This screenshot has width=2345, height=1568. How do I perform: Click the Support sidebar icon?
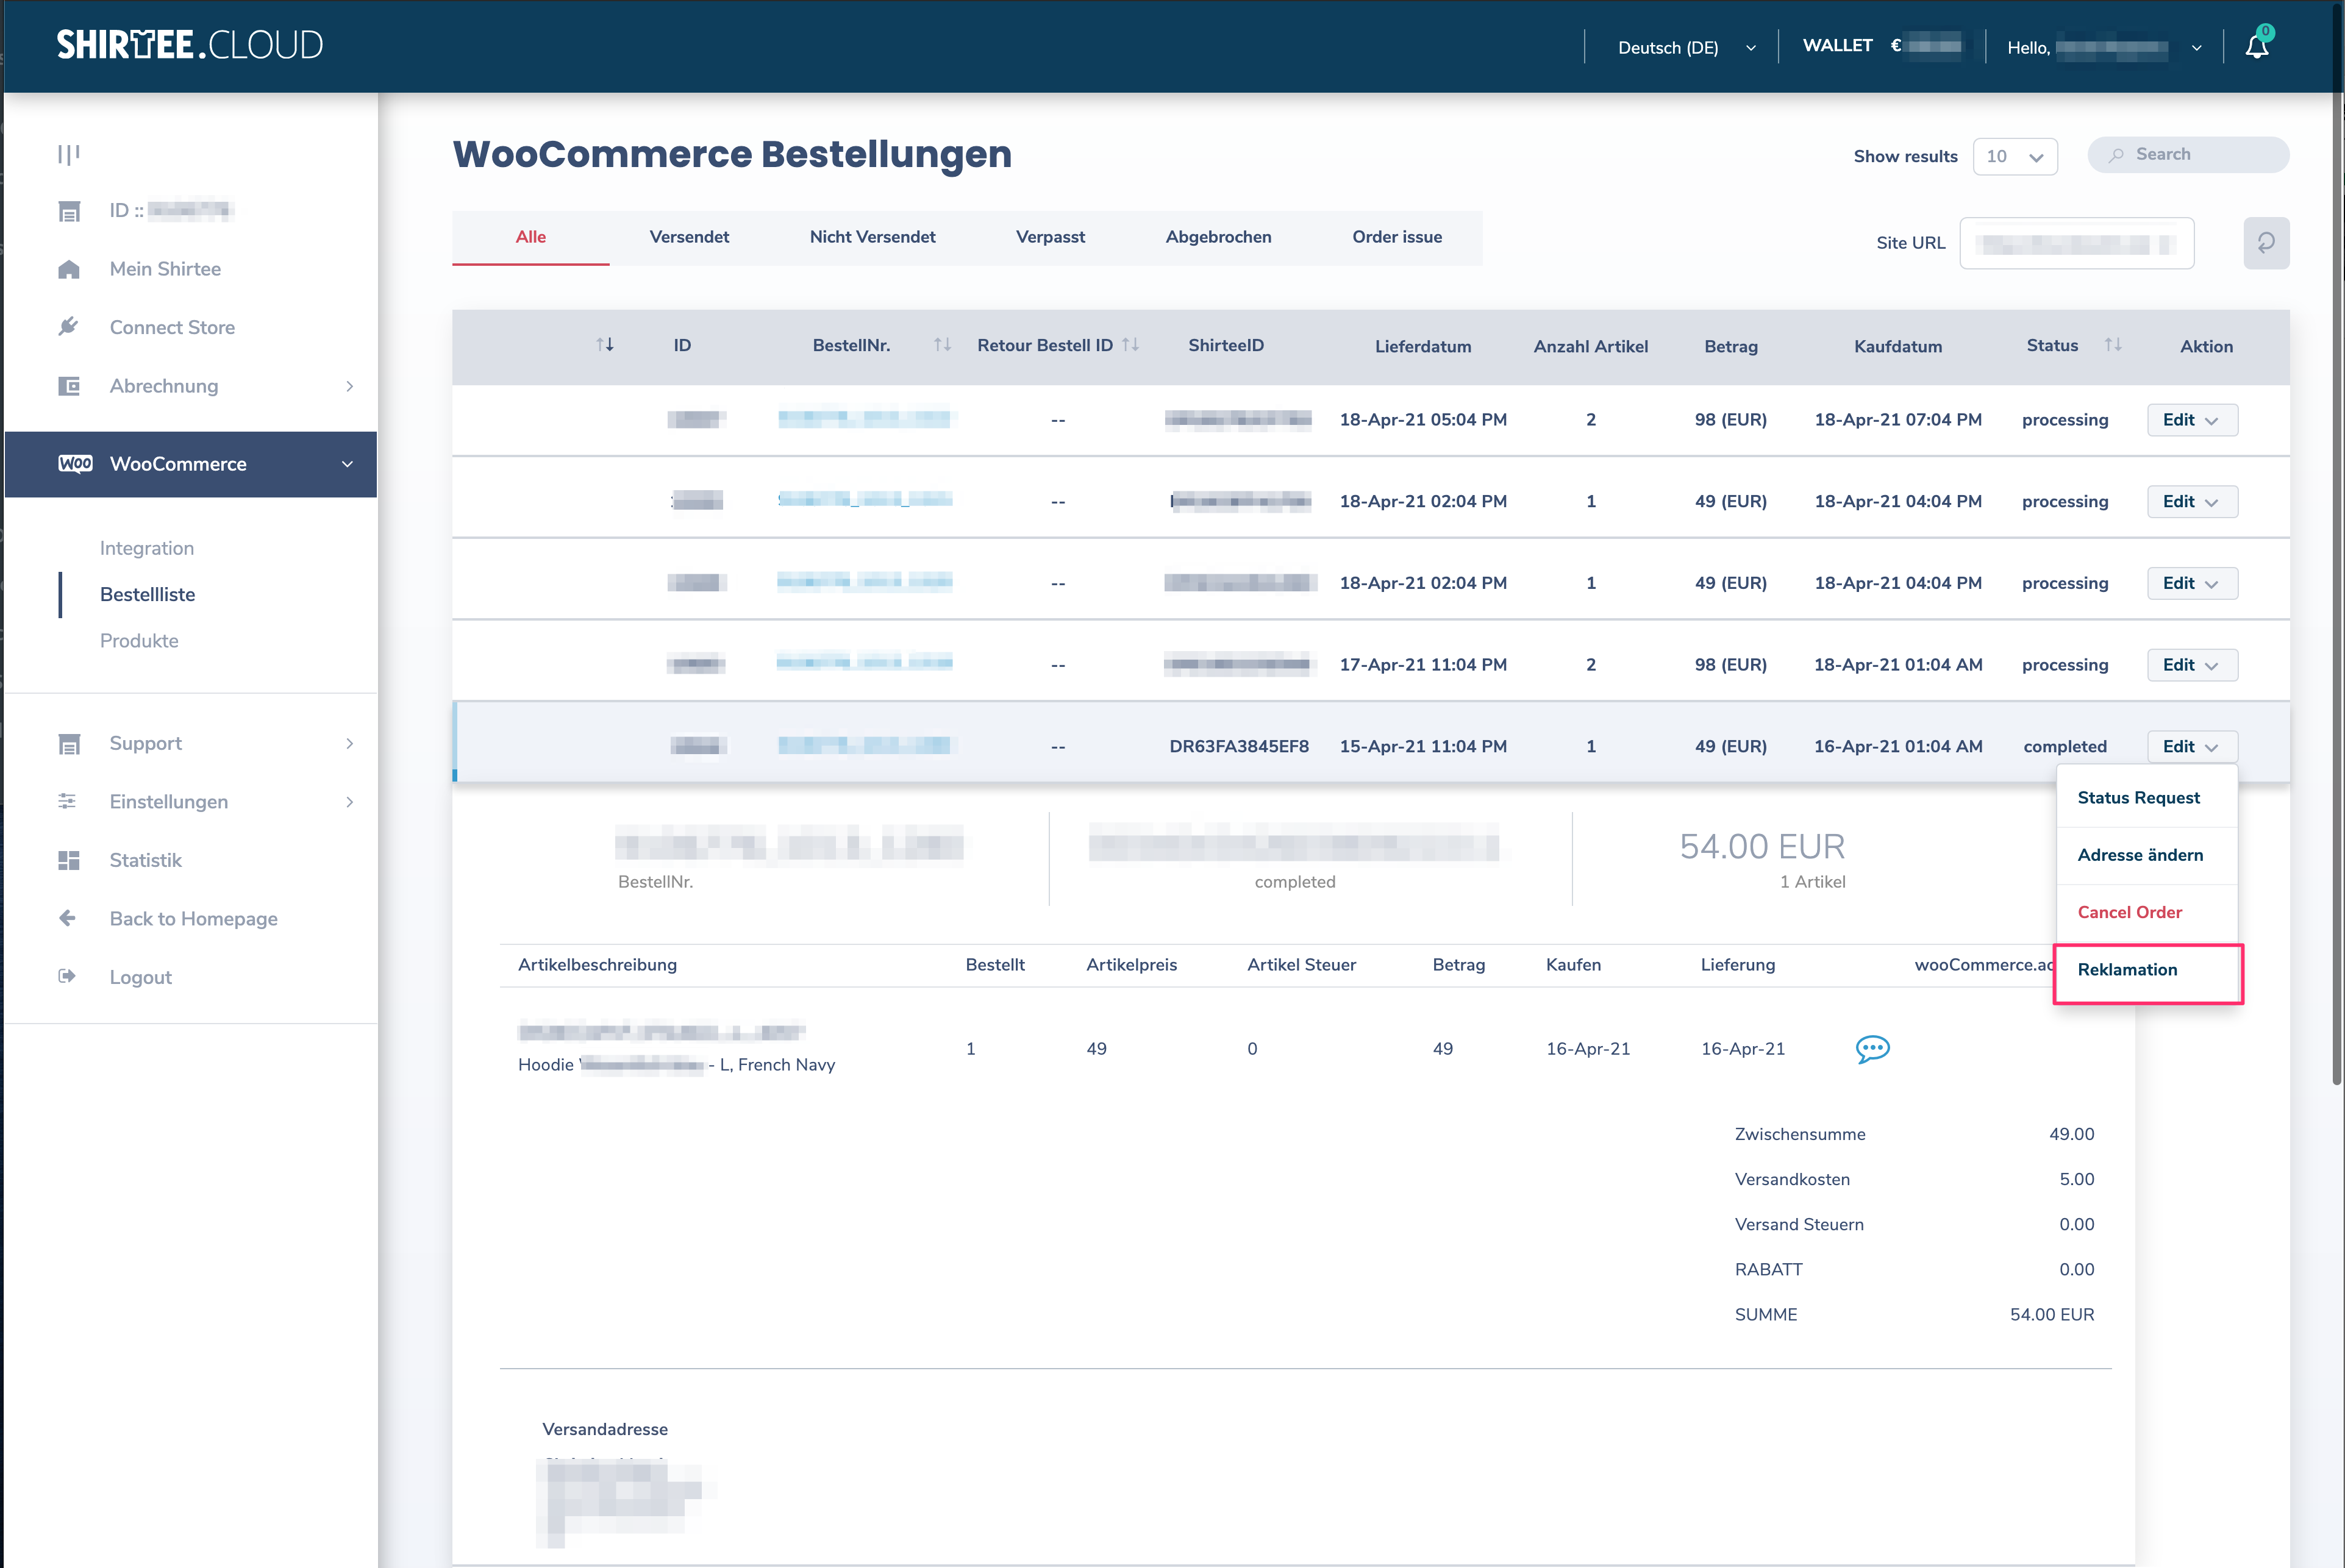coord(68,744)
